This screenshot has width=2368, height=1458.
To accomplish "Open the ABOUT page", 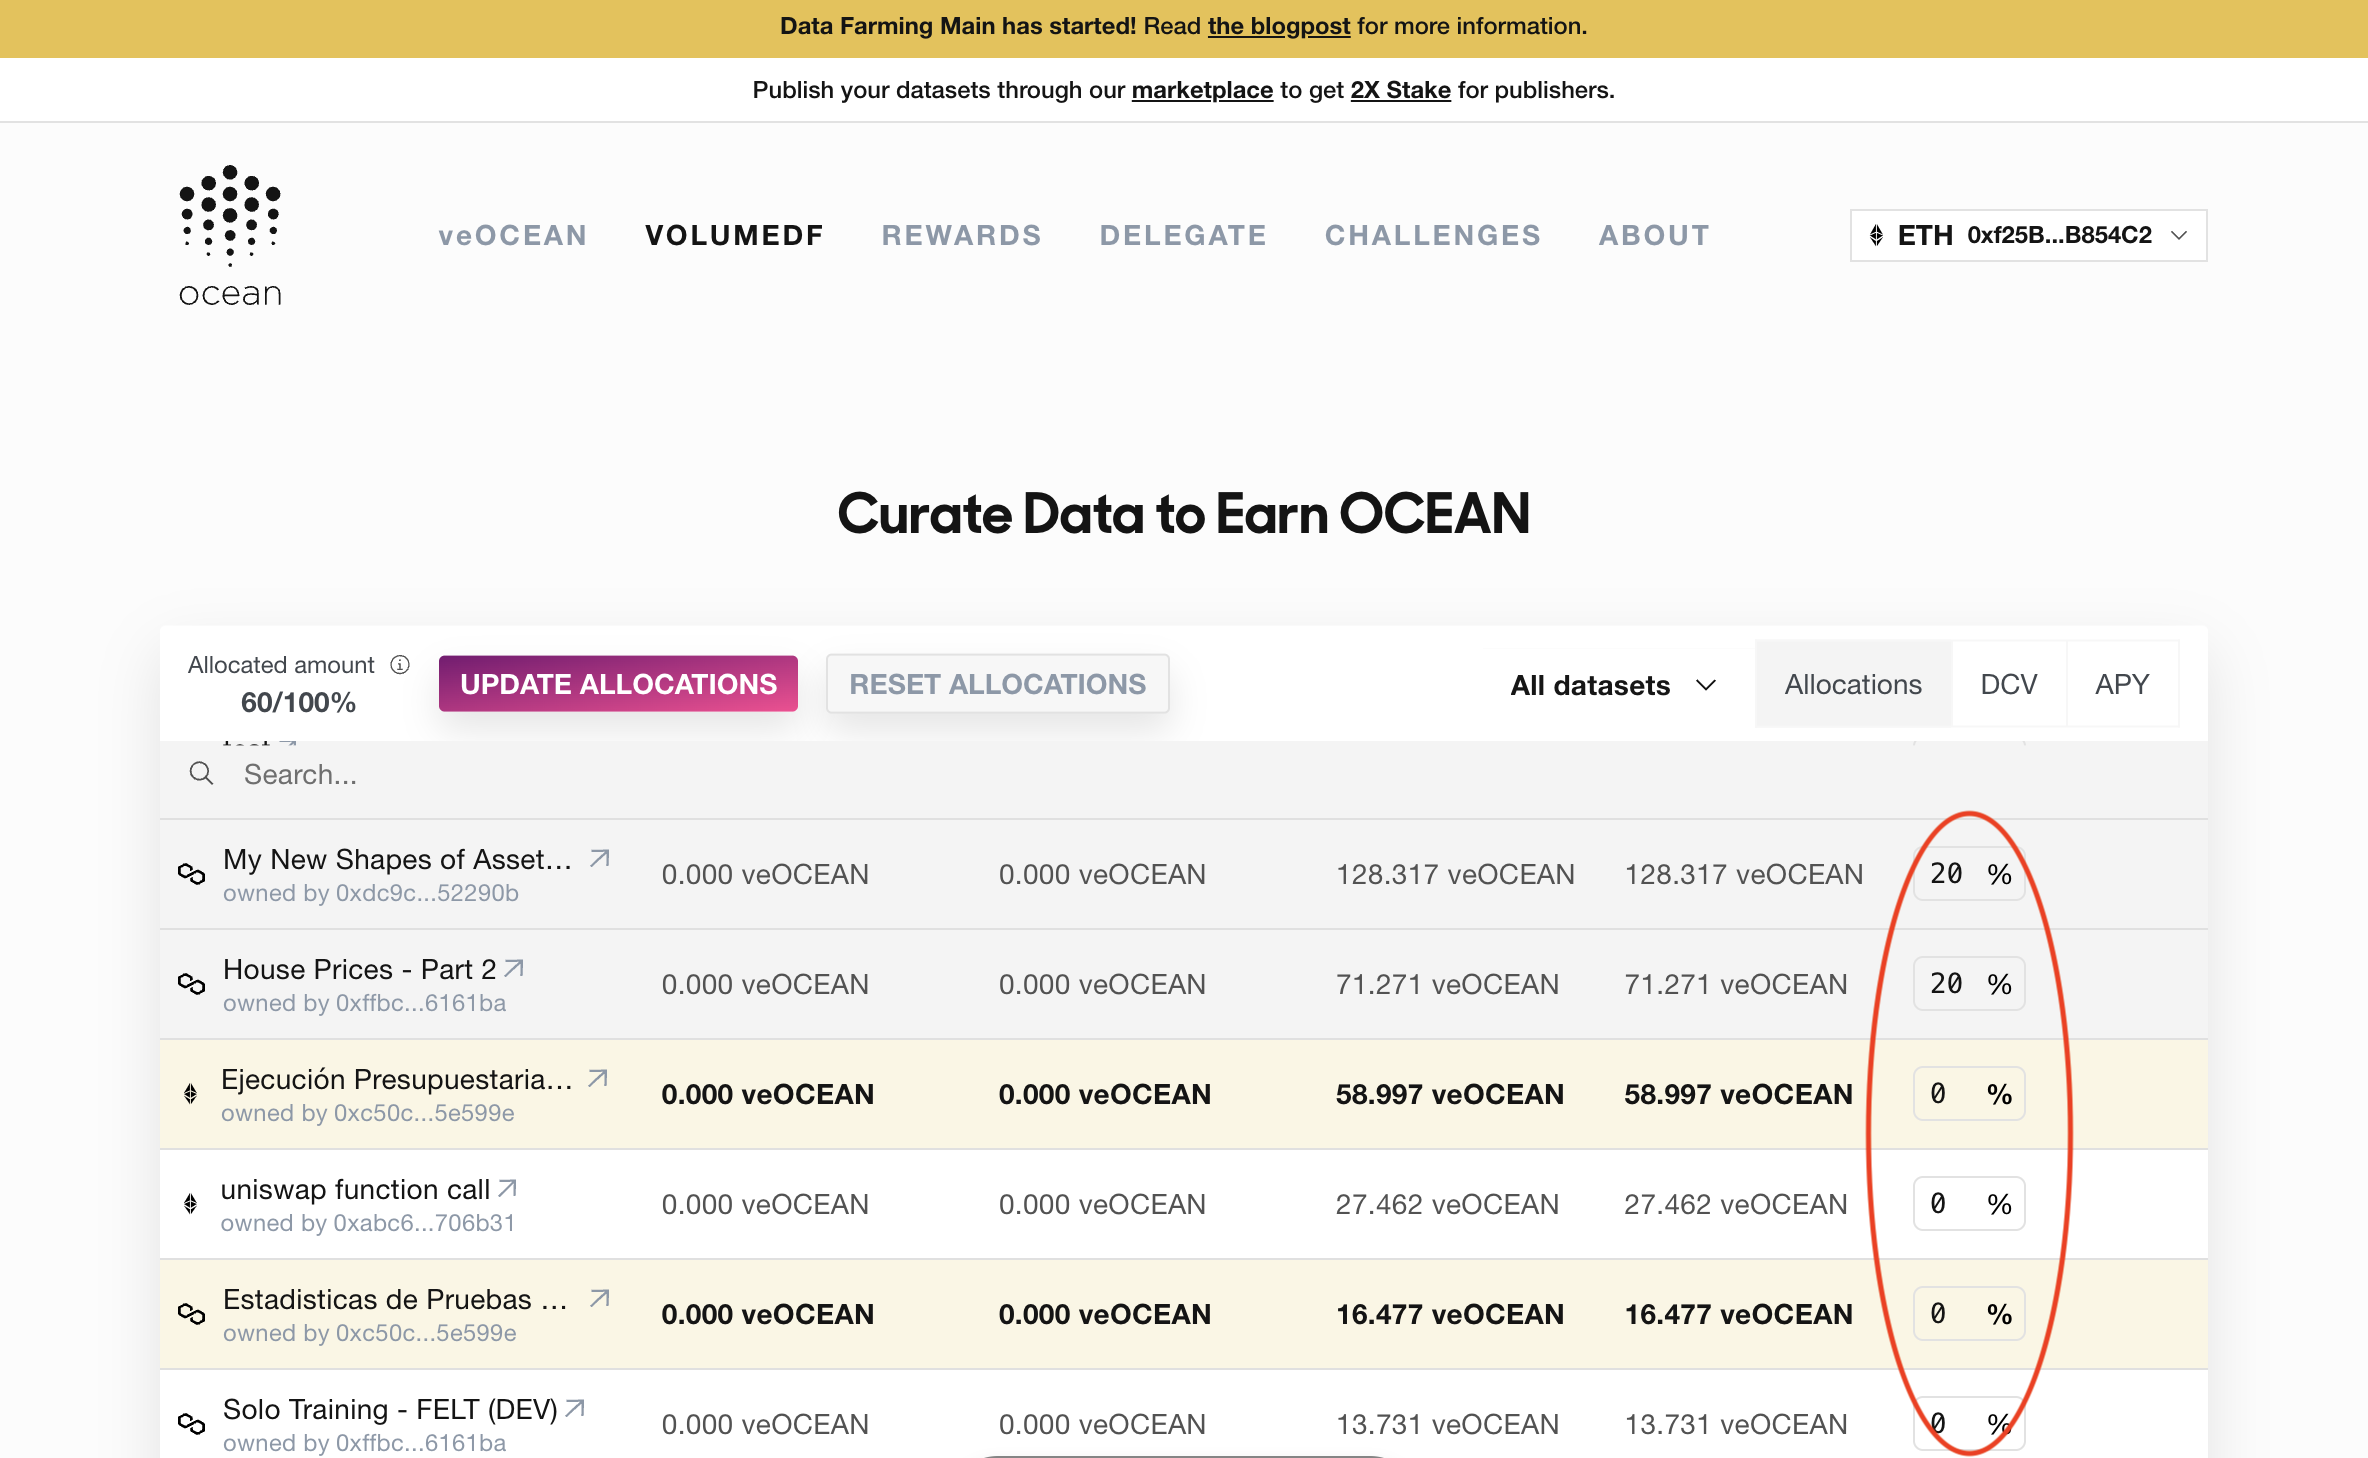I will pos(1655,235).
